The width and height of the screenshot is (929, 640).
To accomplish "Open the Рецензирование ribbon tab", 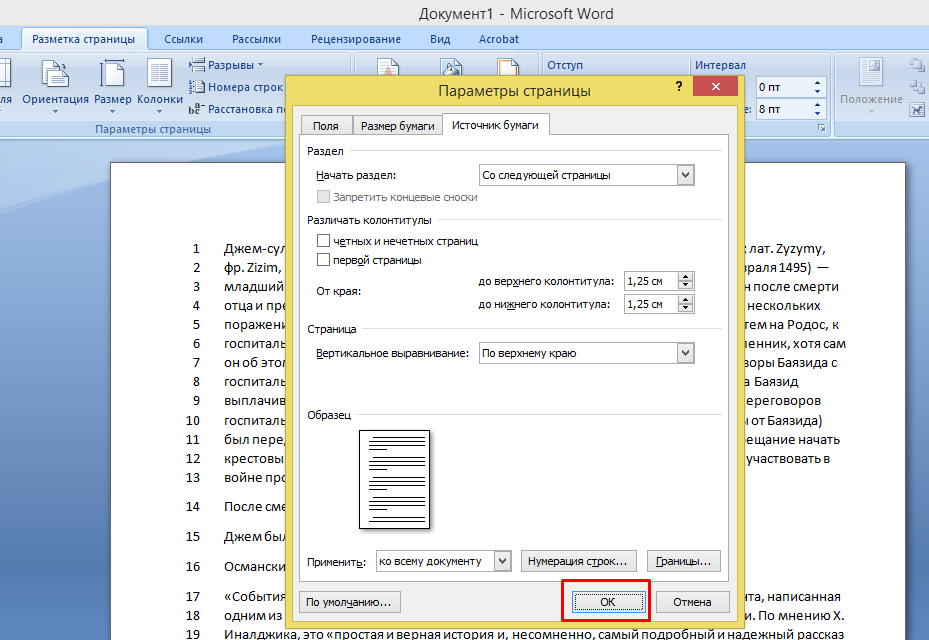I will [x=356, y=39].
